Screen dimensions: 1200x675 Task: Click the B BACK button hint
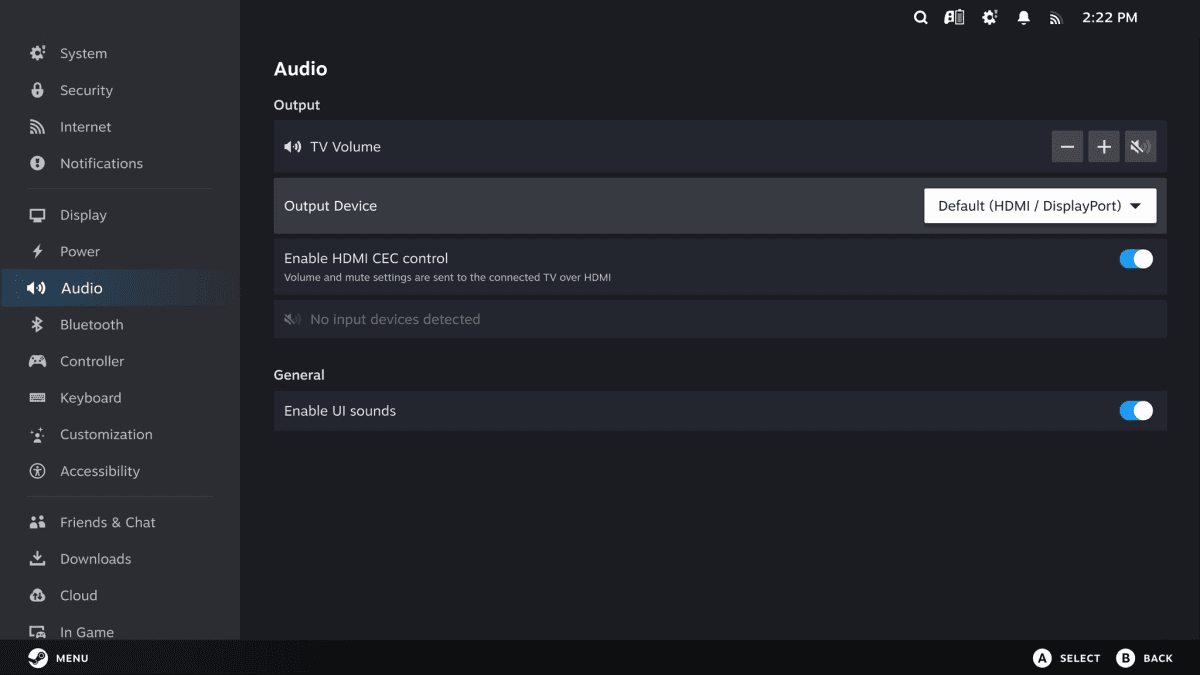click(1144, 658)
